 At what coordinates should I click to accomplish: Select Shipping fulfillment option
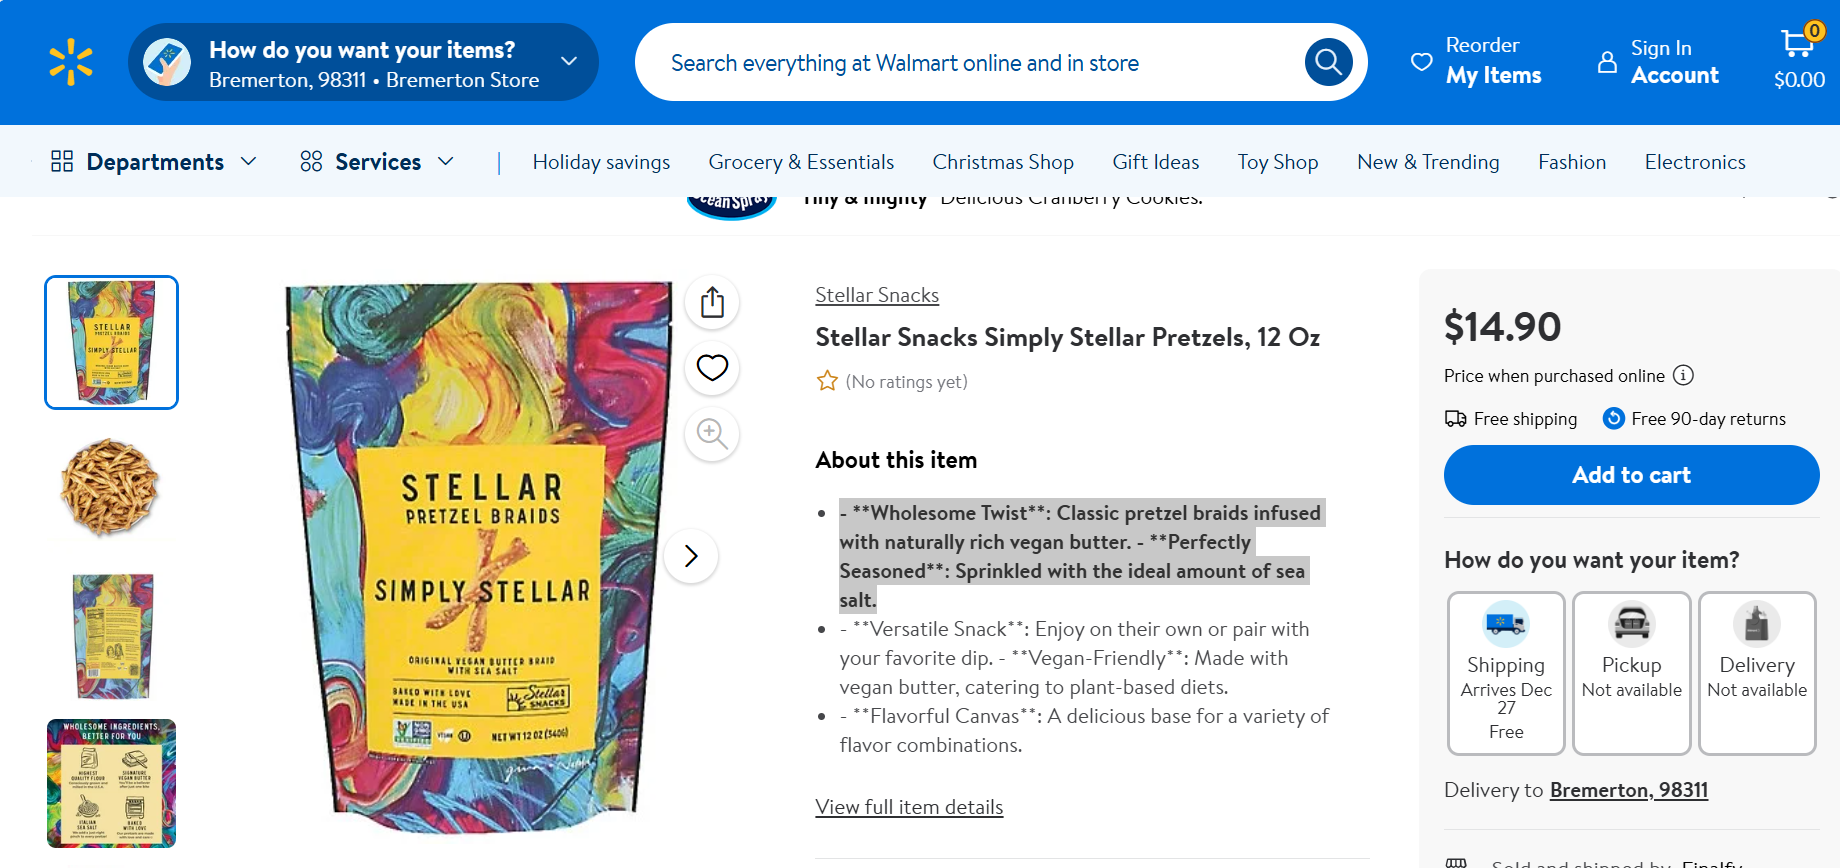pyautogui.click(x=1506, y=673)
